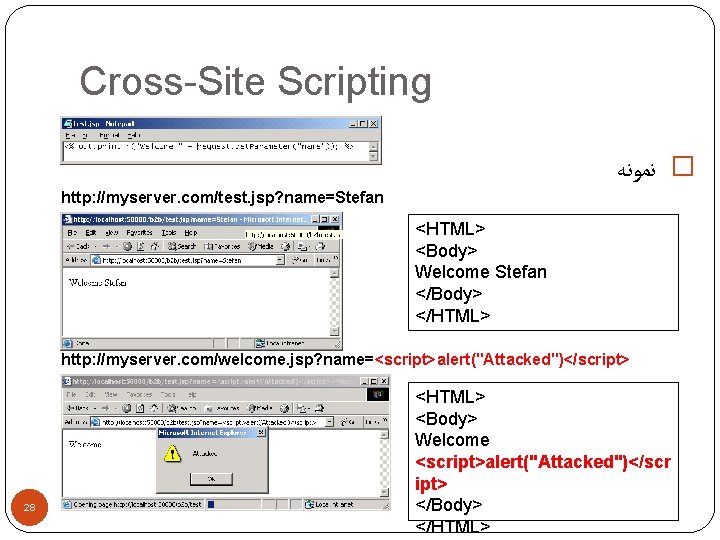This screenshot has height=540, width=720.
Task: Expand Links chevron in Attacked browser window
Action: [385, 421]
